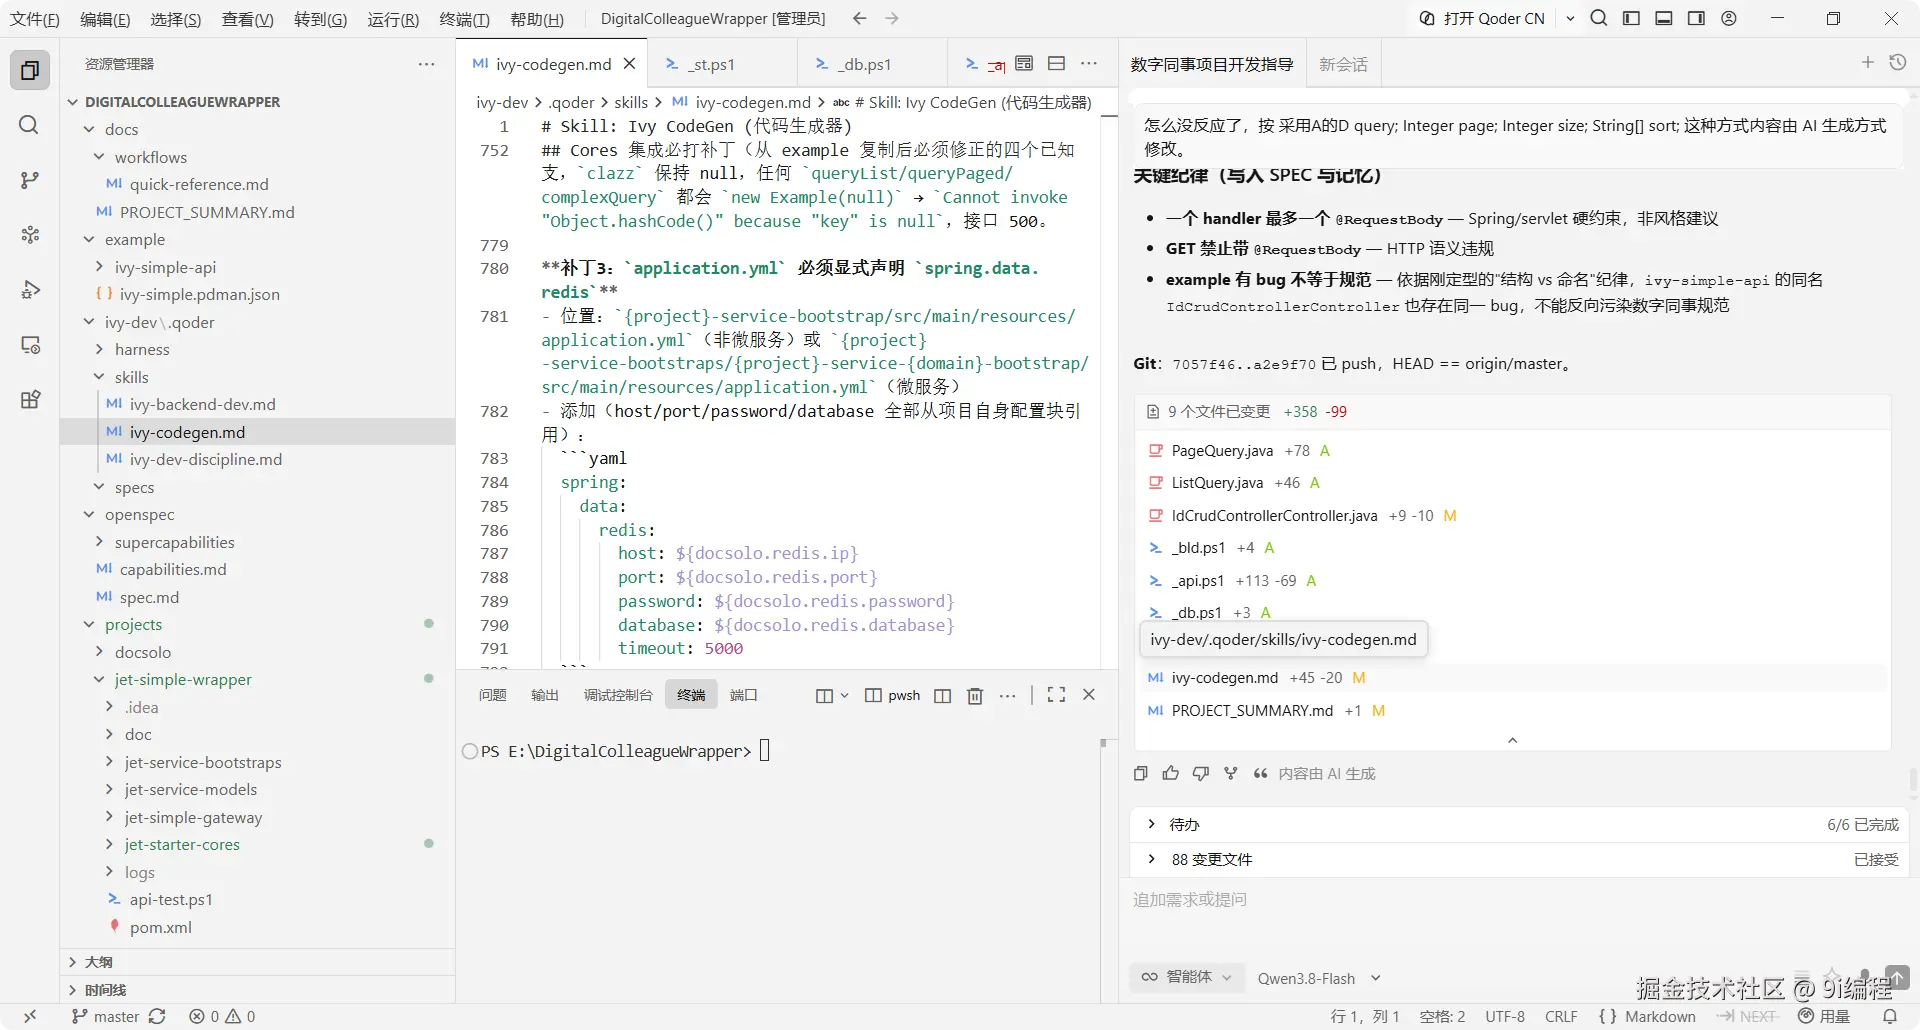This screenshot has width=1920, height=1030.
Task: Toggle the secondary sidebar layout button
Action: click(x=1696, y=18)
